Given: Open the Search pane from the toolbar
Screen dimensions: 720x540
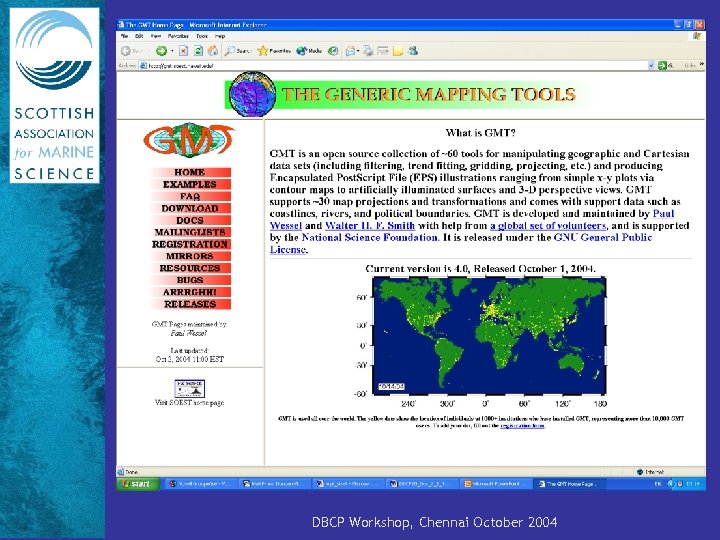Looking at the screenshot, I should [237, 51].
